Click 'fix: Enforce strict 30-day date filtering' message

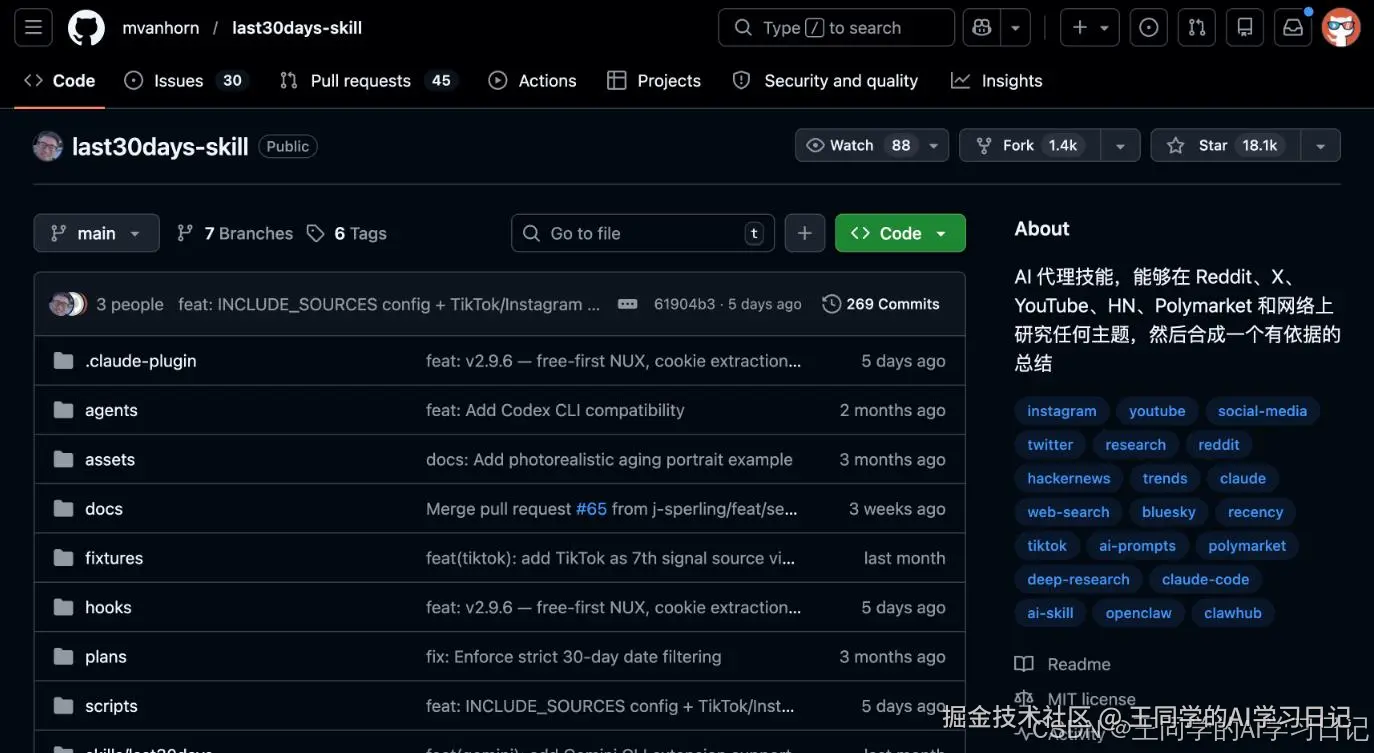pos(573,657)
